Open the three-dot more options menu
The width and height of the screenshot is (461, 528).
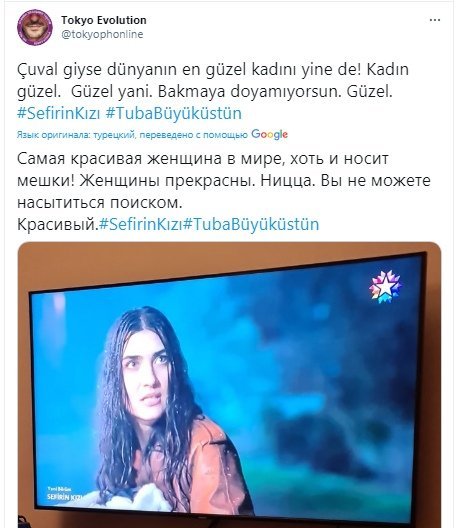pos(435,21)
